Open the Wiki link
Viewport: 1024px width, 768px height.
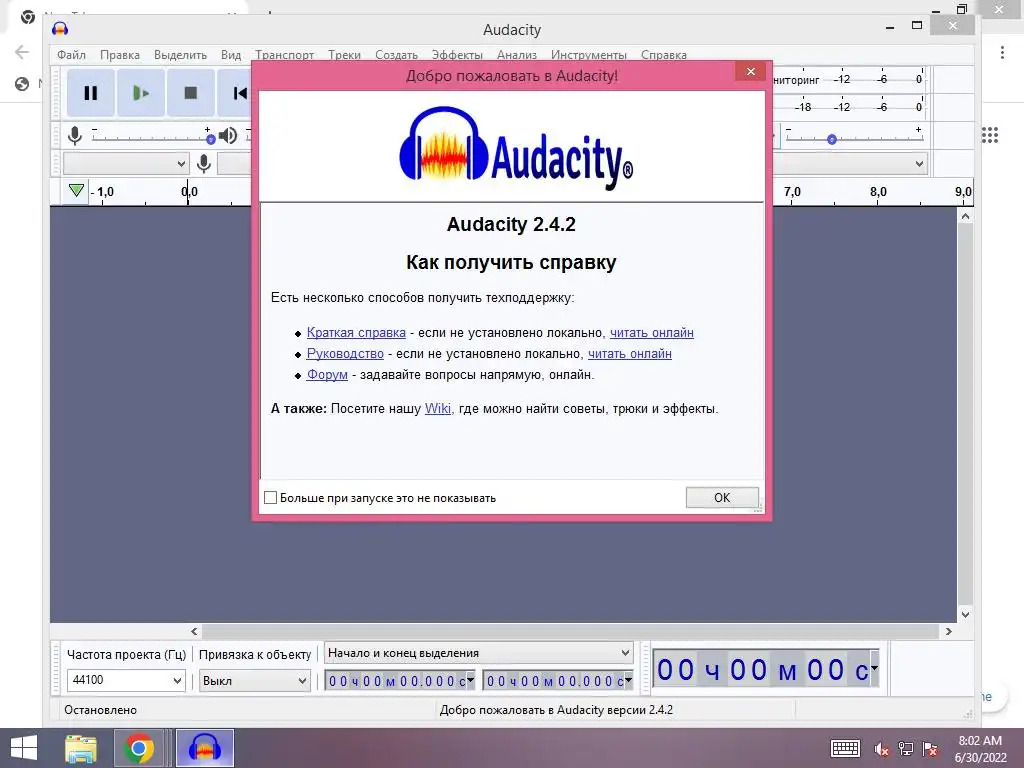438,409
